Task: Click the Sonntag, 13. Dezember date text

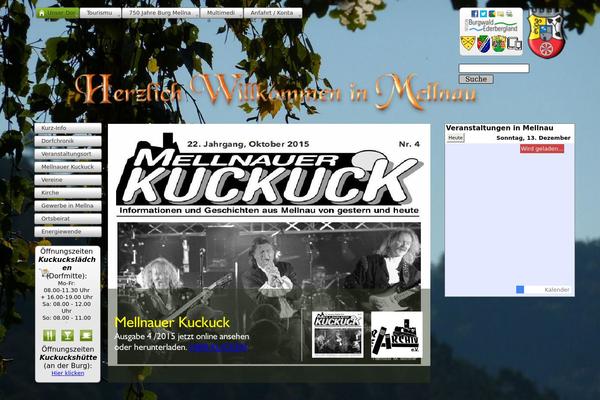Action: tap(533, 138)
